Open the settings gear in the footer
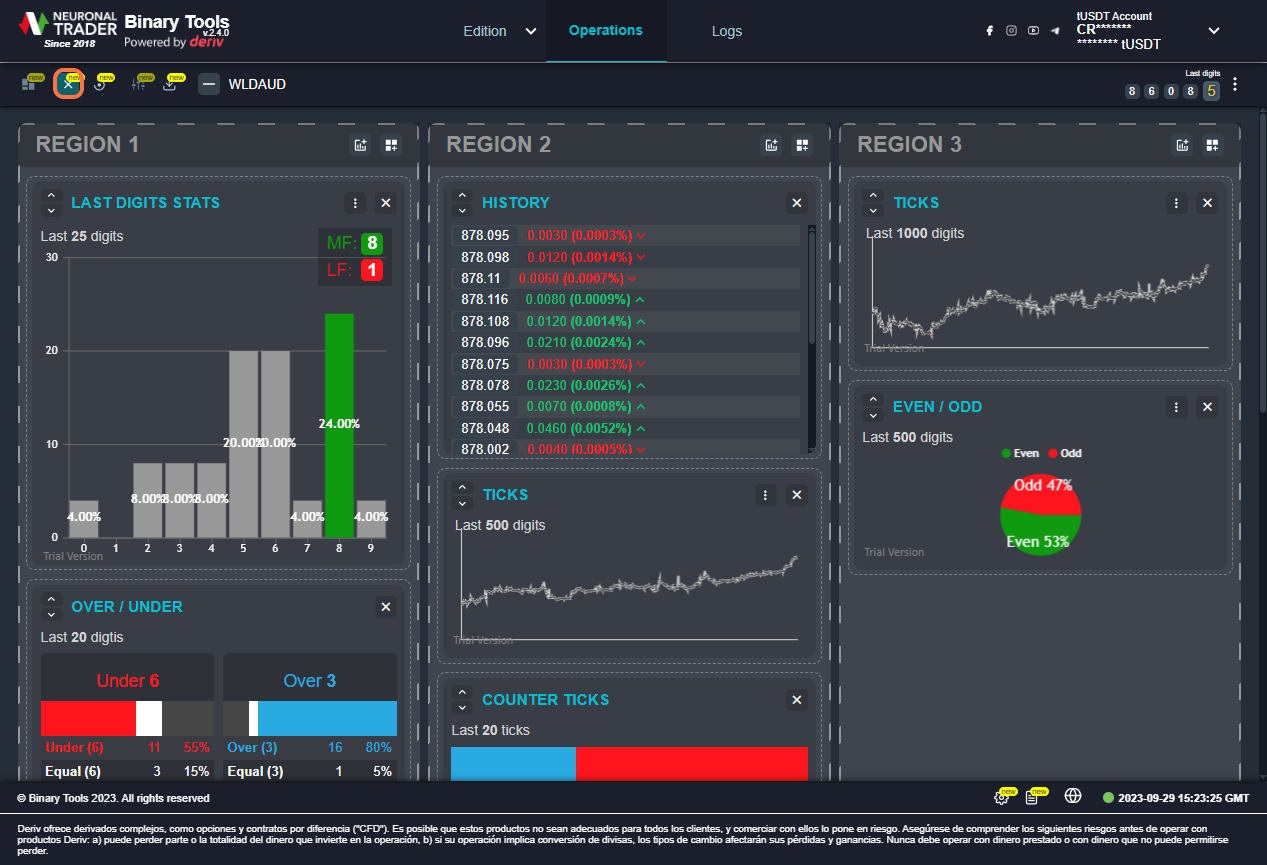The height and width of the screenshot is (865, 1267). click(x=1001, y=797)
